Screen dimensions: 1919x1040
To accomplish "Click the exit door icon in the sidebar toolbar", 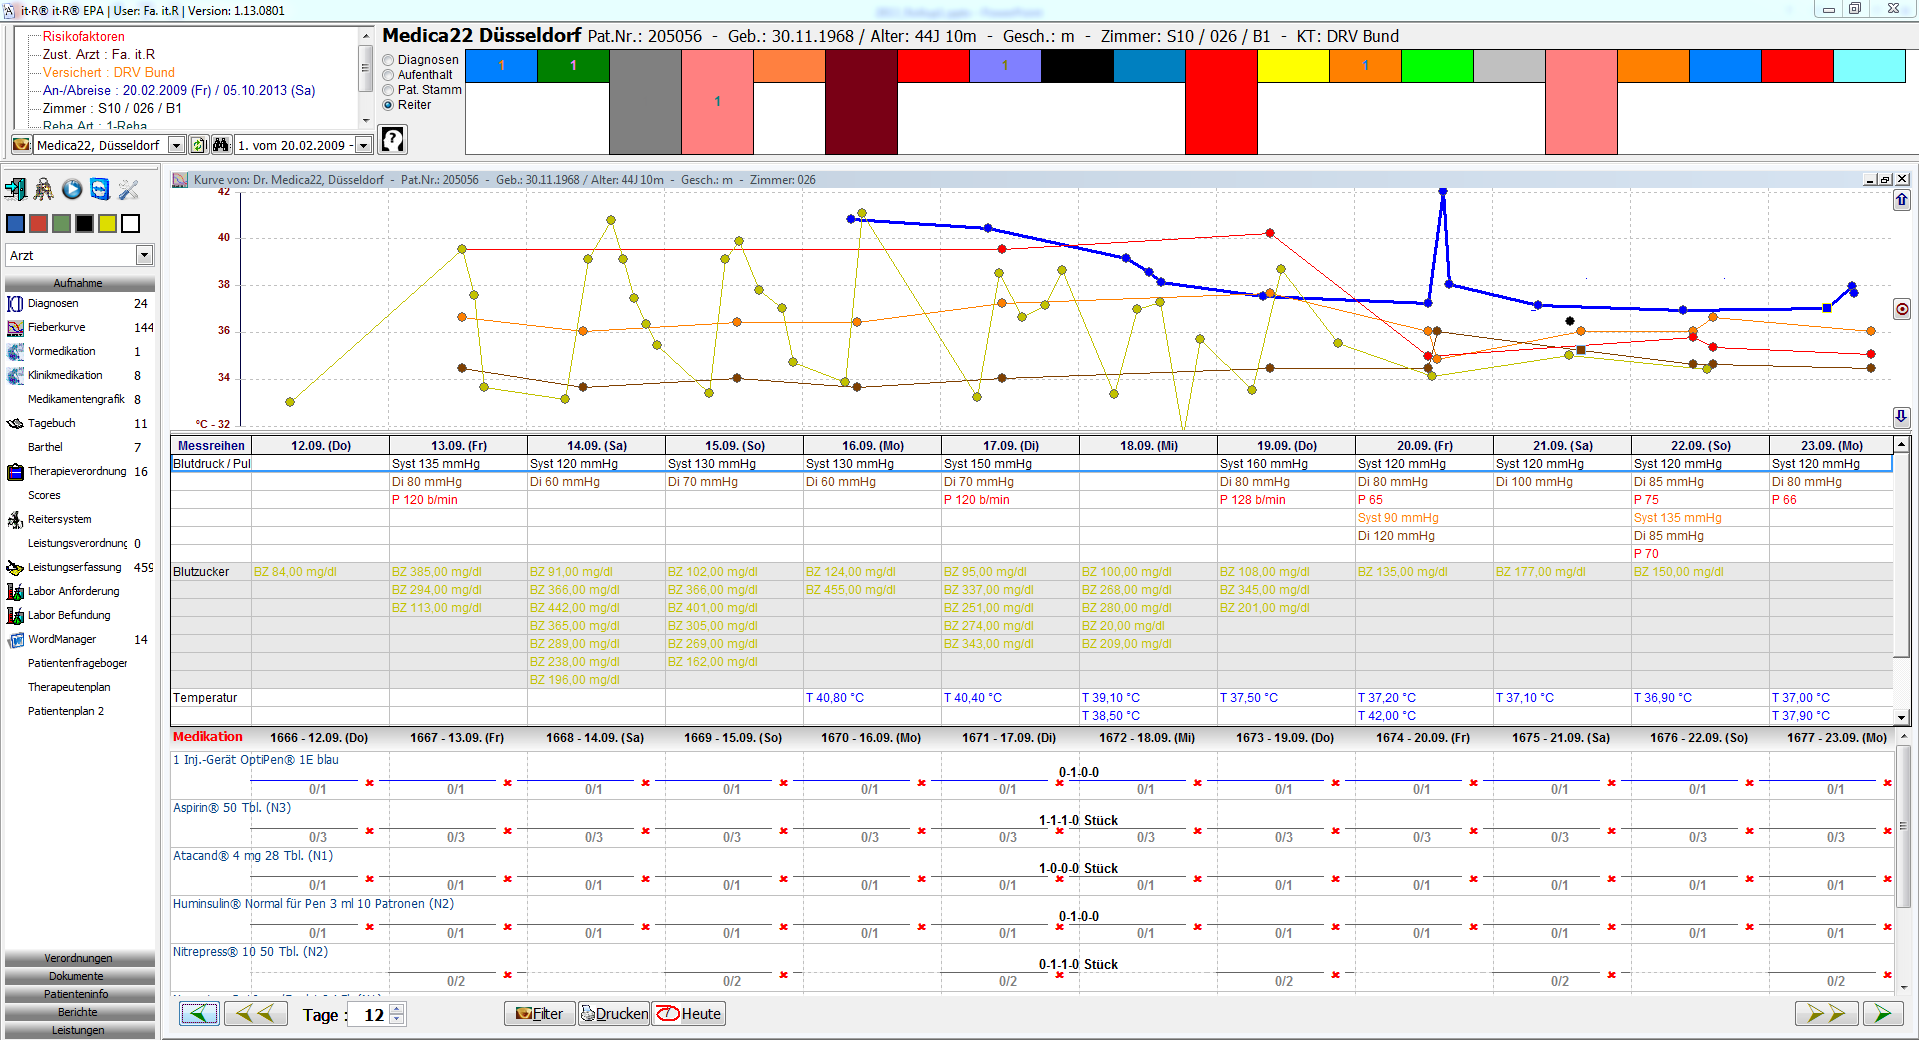I will [x=16, y=189].
